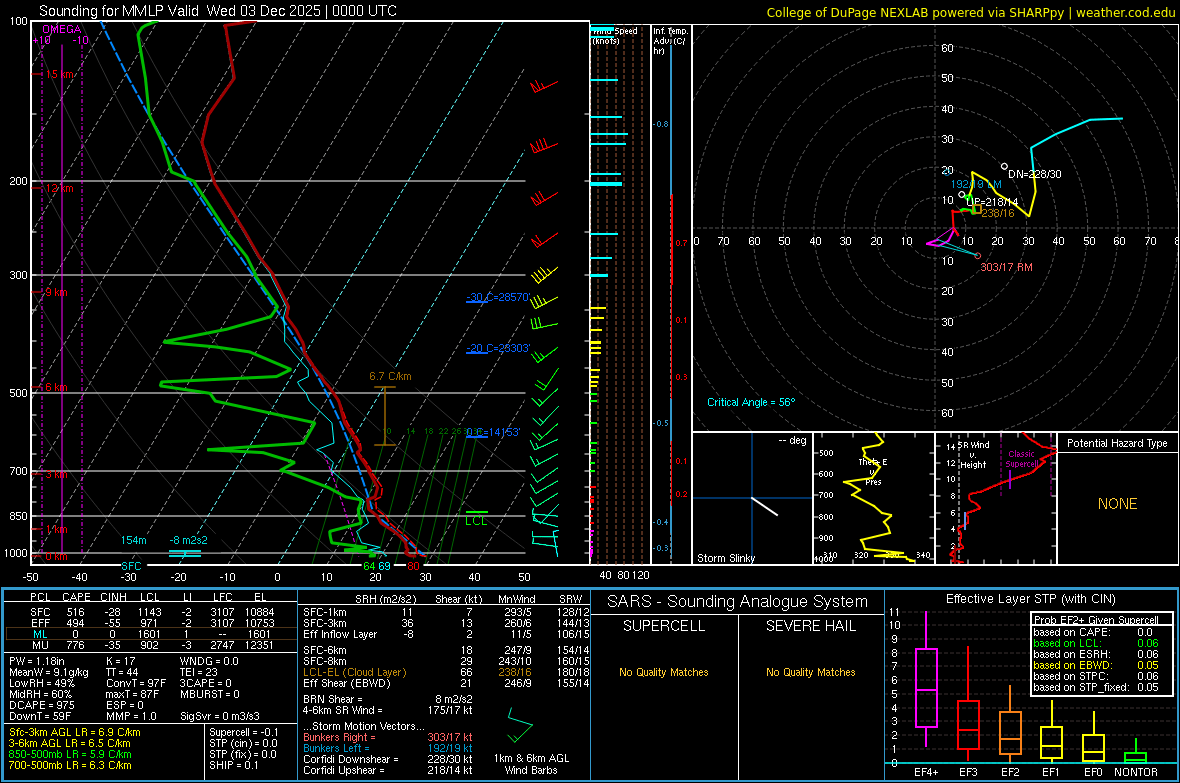The image size is (1180, 783).
Task: Click the MeanW = 9.1g/kg value
Action: coord(49,672)
